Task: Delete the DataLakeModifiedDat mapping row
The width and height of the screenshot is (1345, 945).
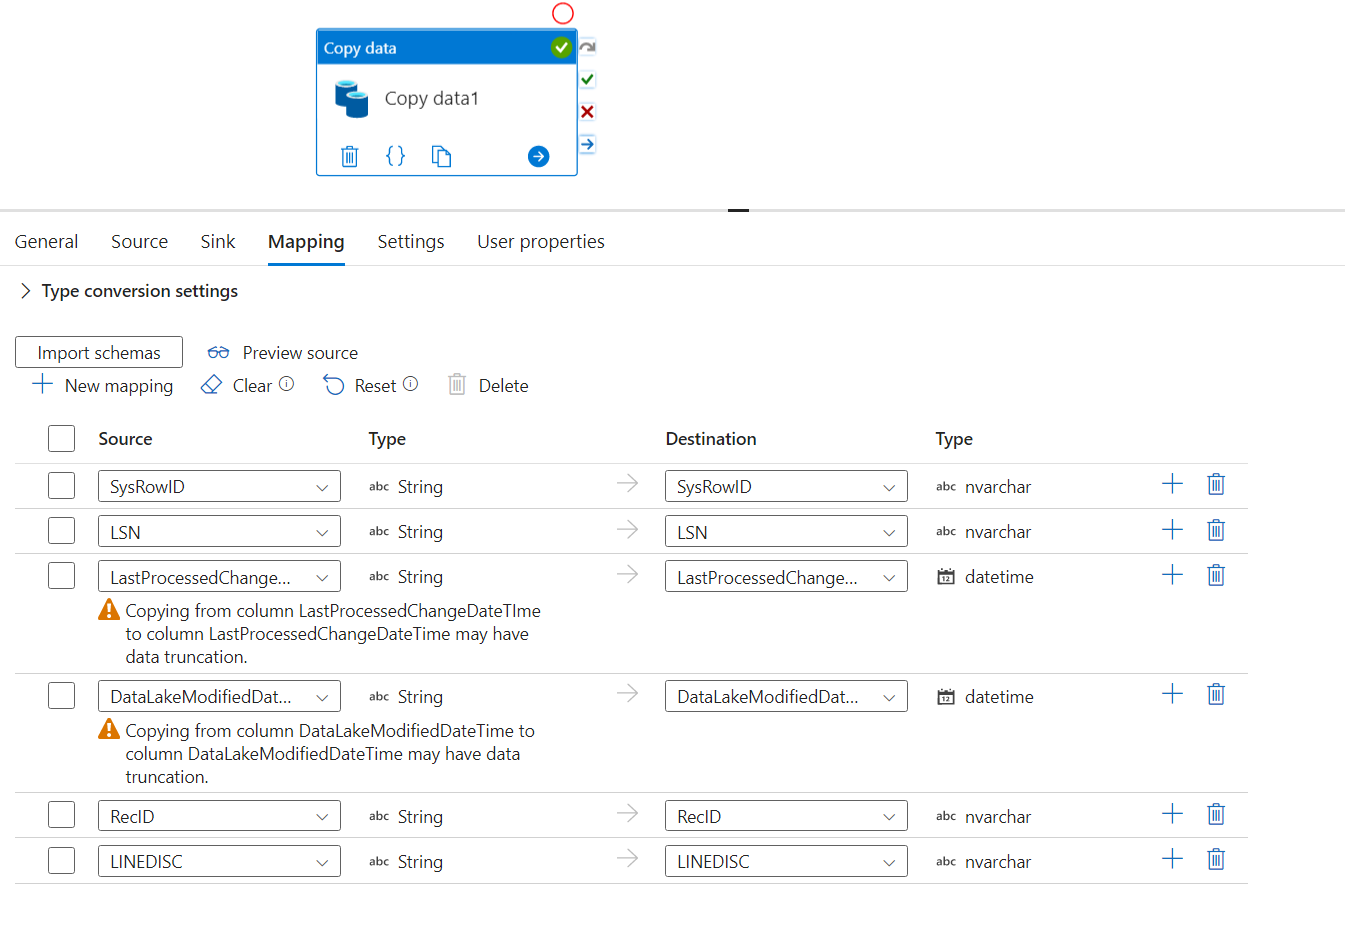Action: coord(1216,694)
